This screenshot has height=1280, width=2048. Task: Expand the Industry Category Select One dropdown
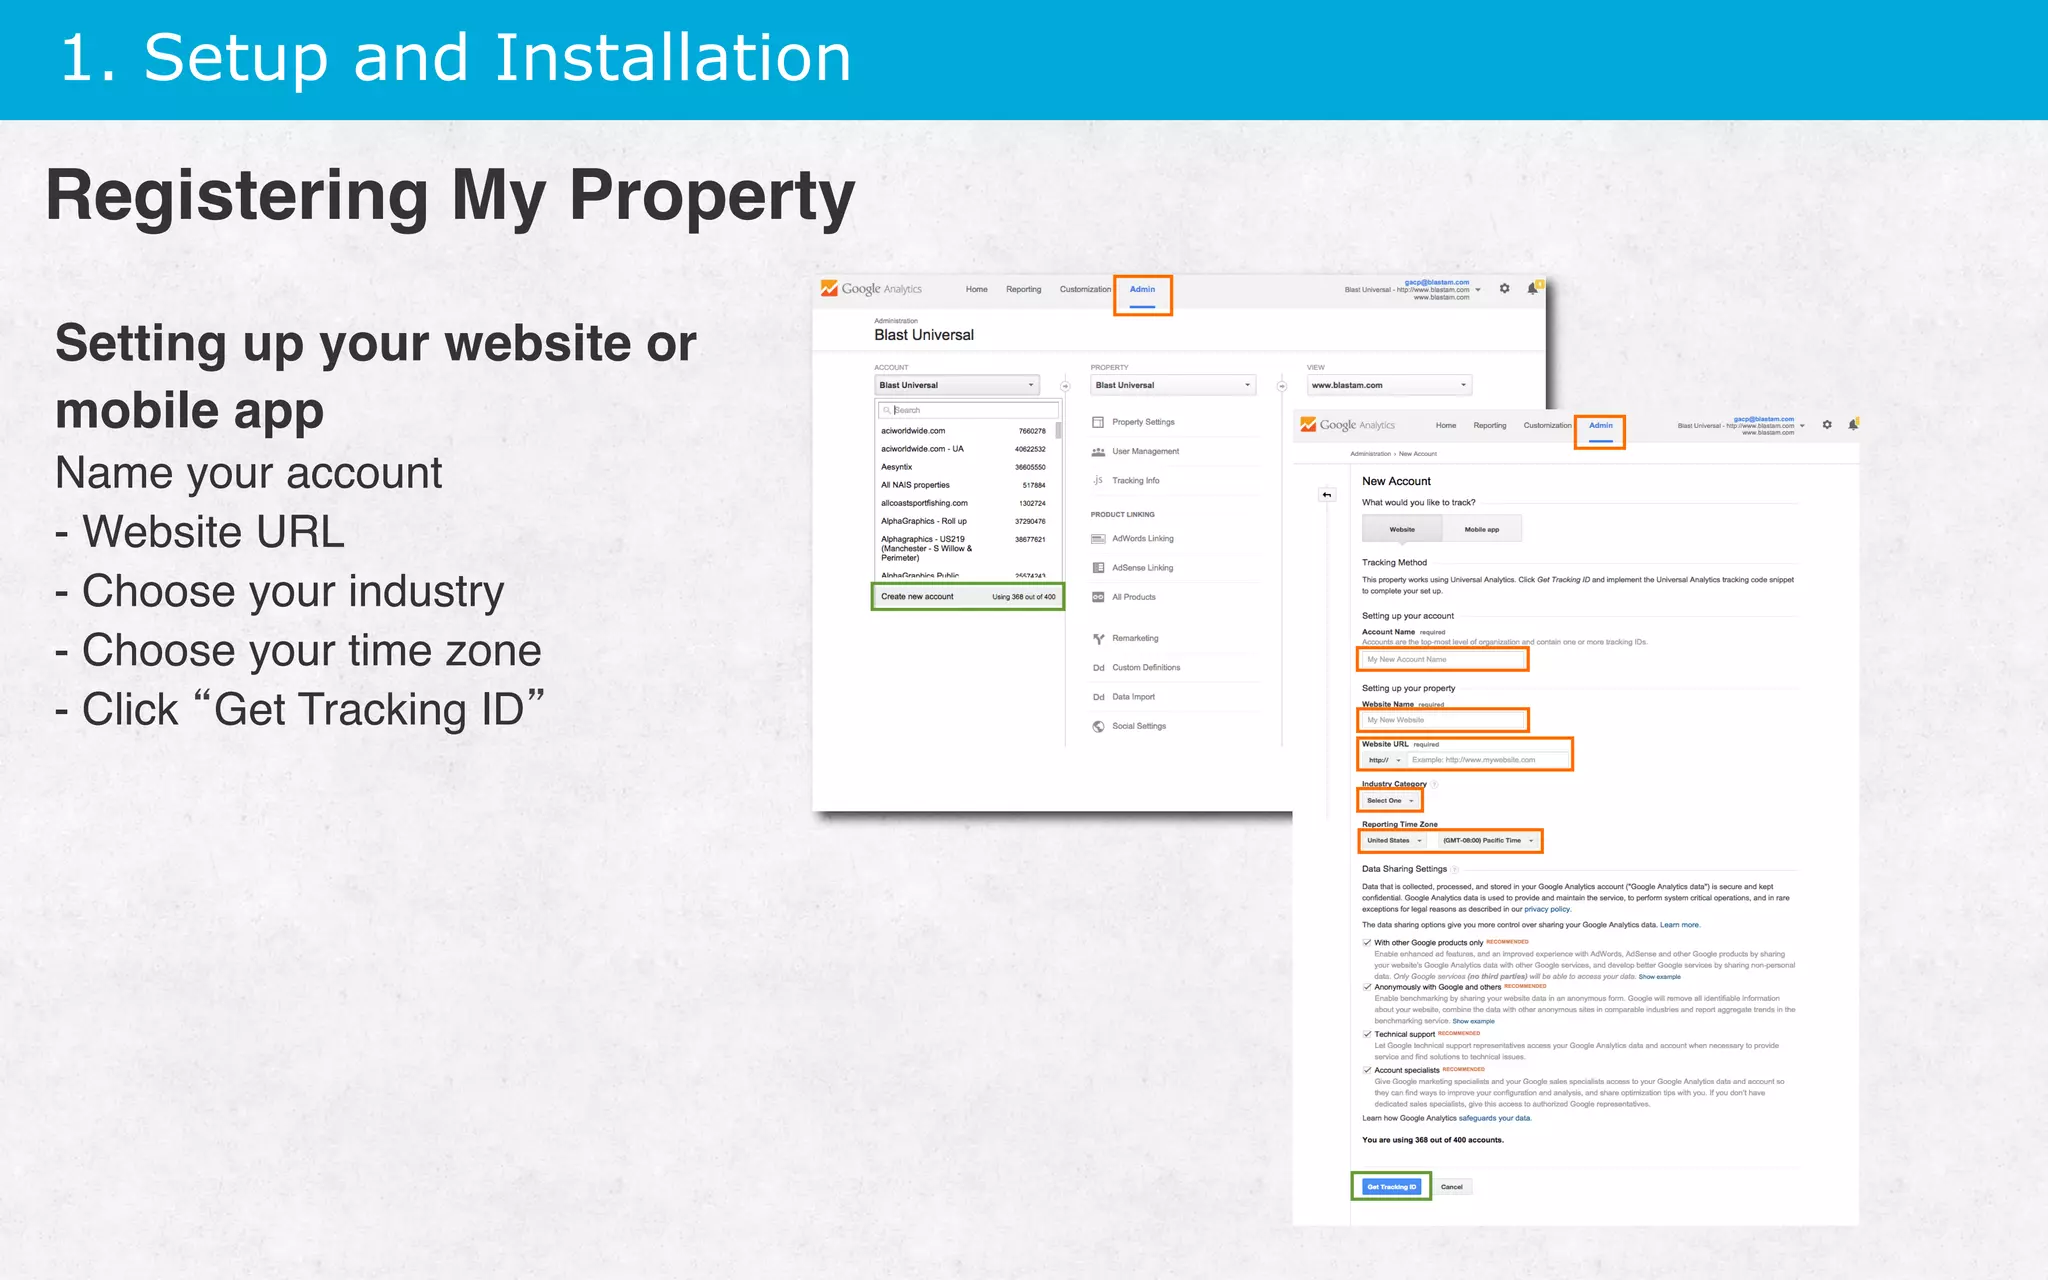(x=1390, y=801)
